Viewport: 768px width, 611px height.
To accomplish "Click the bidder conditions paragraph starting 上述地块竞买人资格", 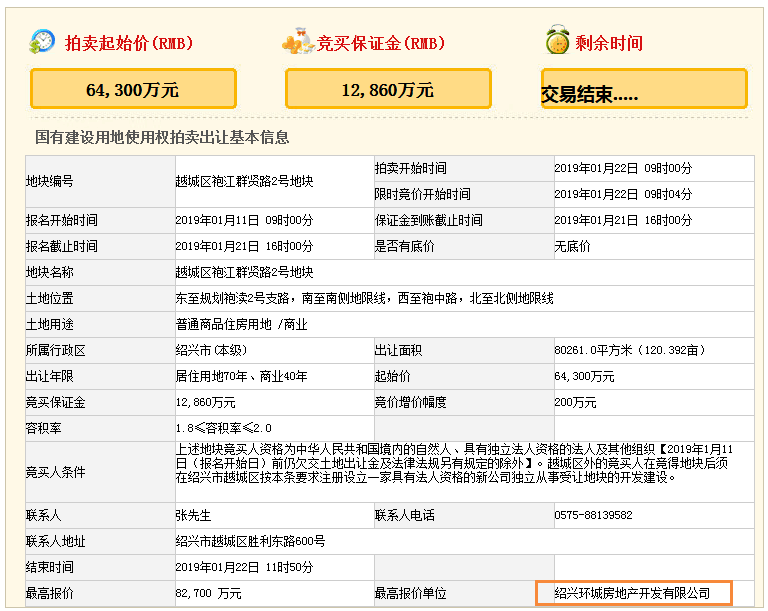I will 454,463.
